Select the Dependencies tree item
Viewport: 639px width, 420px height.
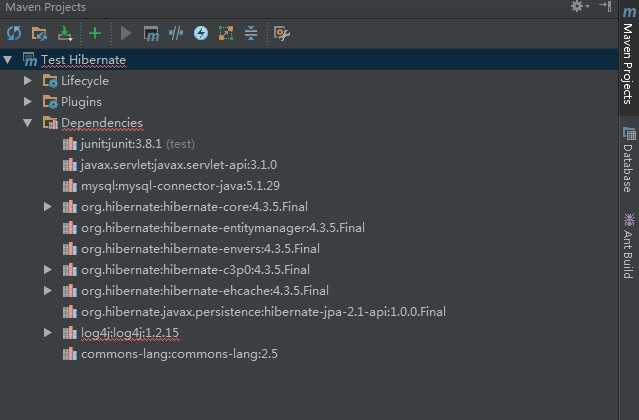[102, 123]
